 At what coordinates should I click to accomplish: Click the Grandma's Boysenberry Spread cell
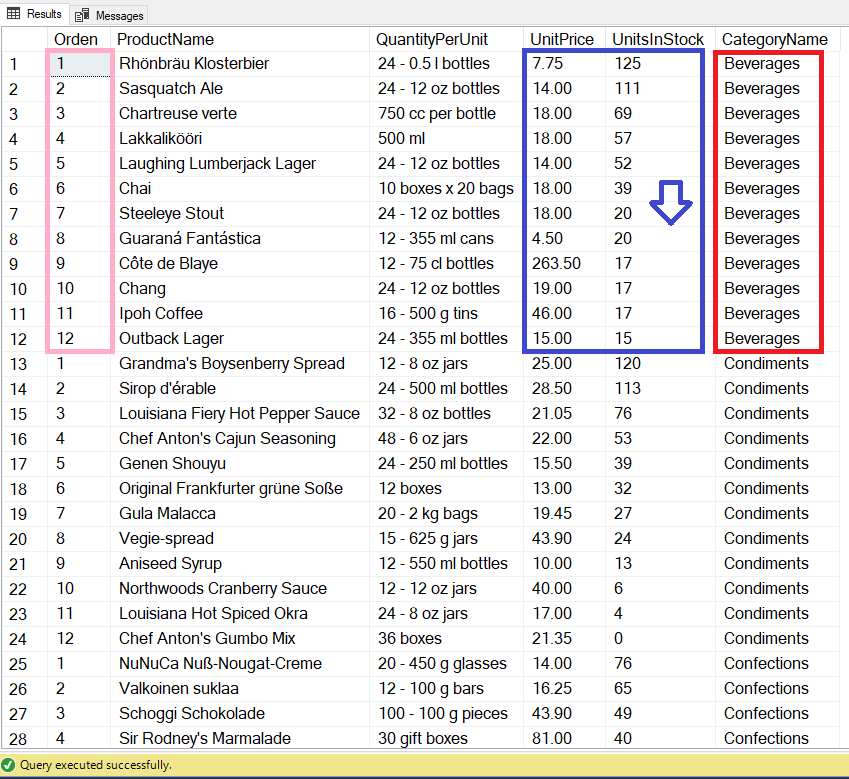click(240, 363)
